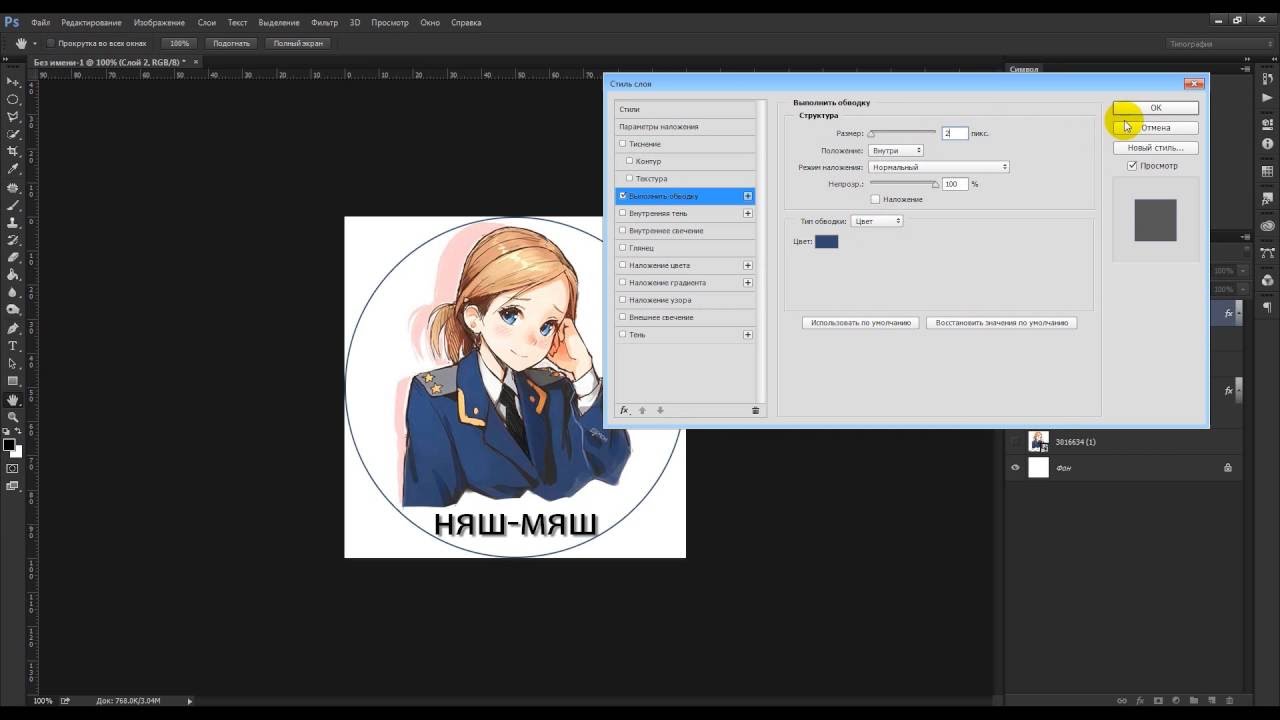Click the Новый стиль... button

[x=1155, y=148]
